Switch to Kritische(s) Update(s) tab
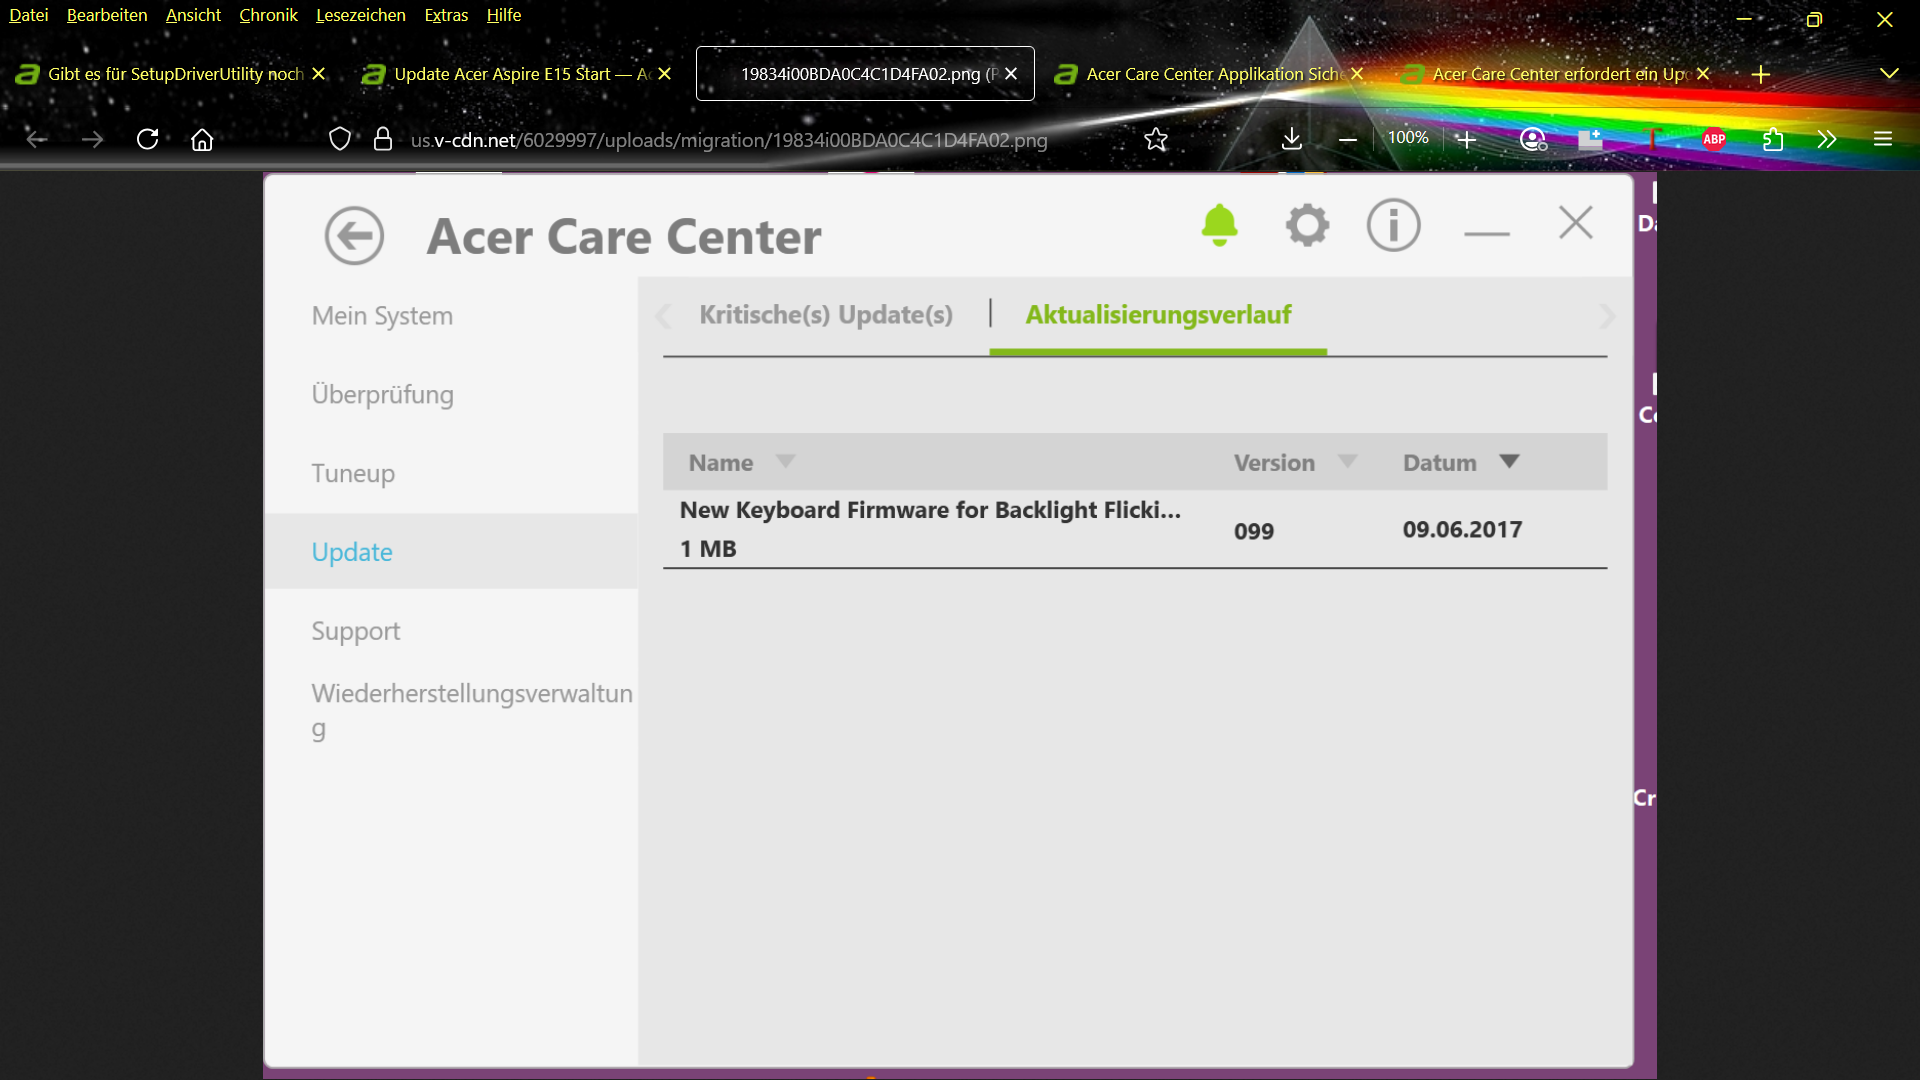 pyautogui.click(x=826, y=314)
